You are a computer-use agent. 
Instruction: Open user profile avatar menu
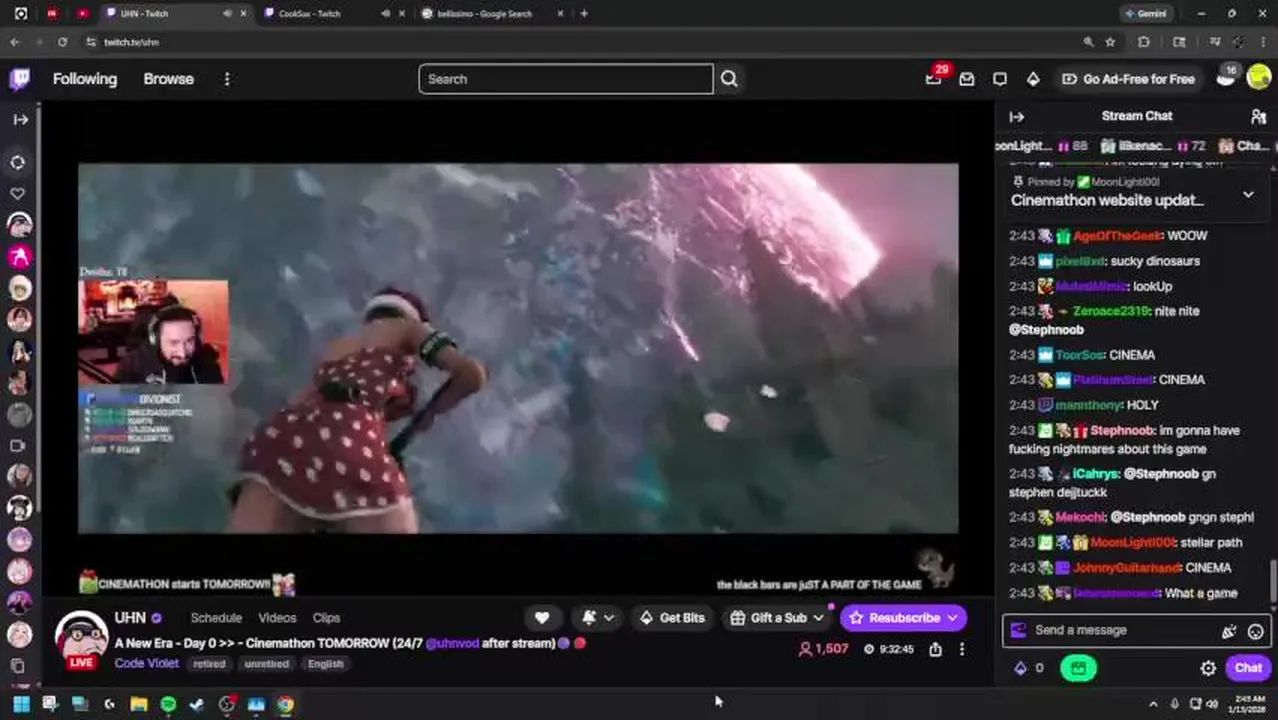click(x=1259, y=79)
